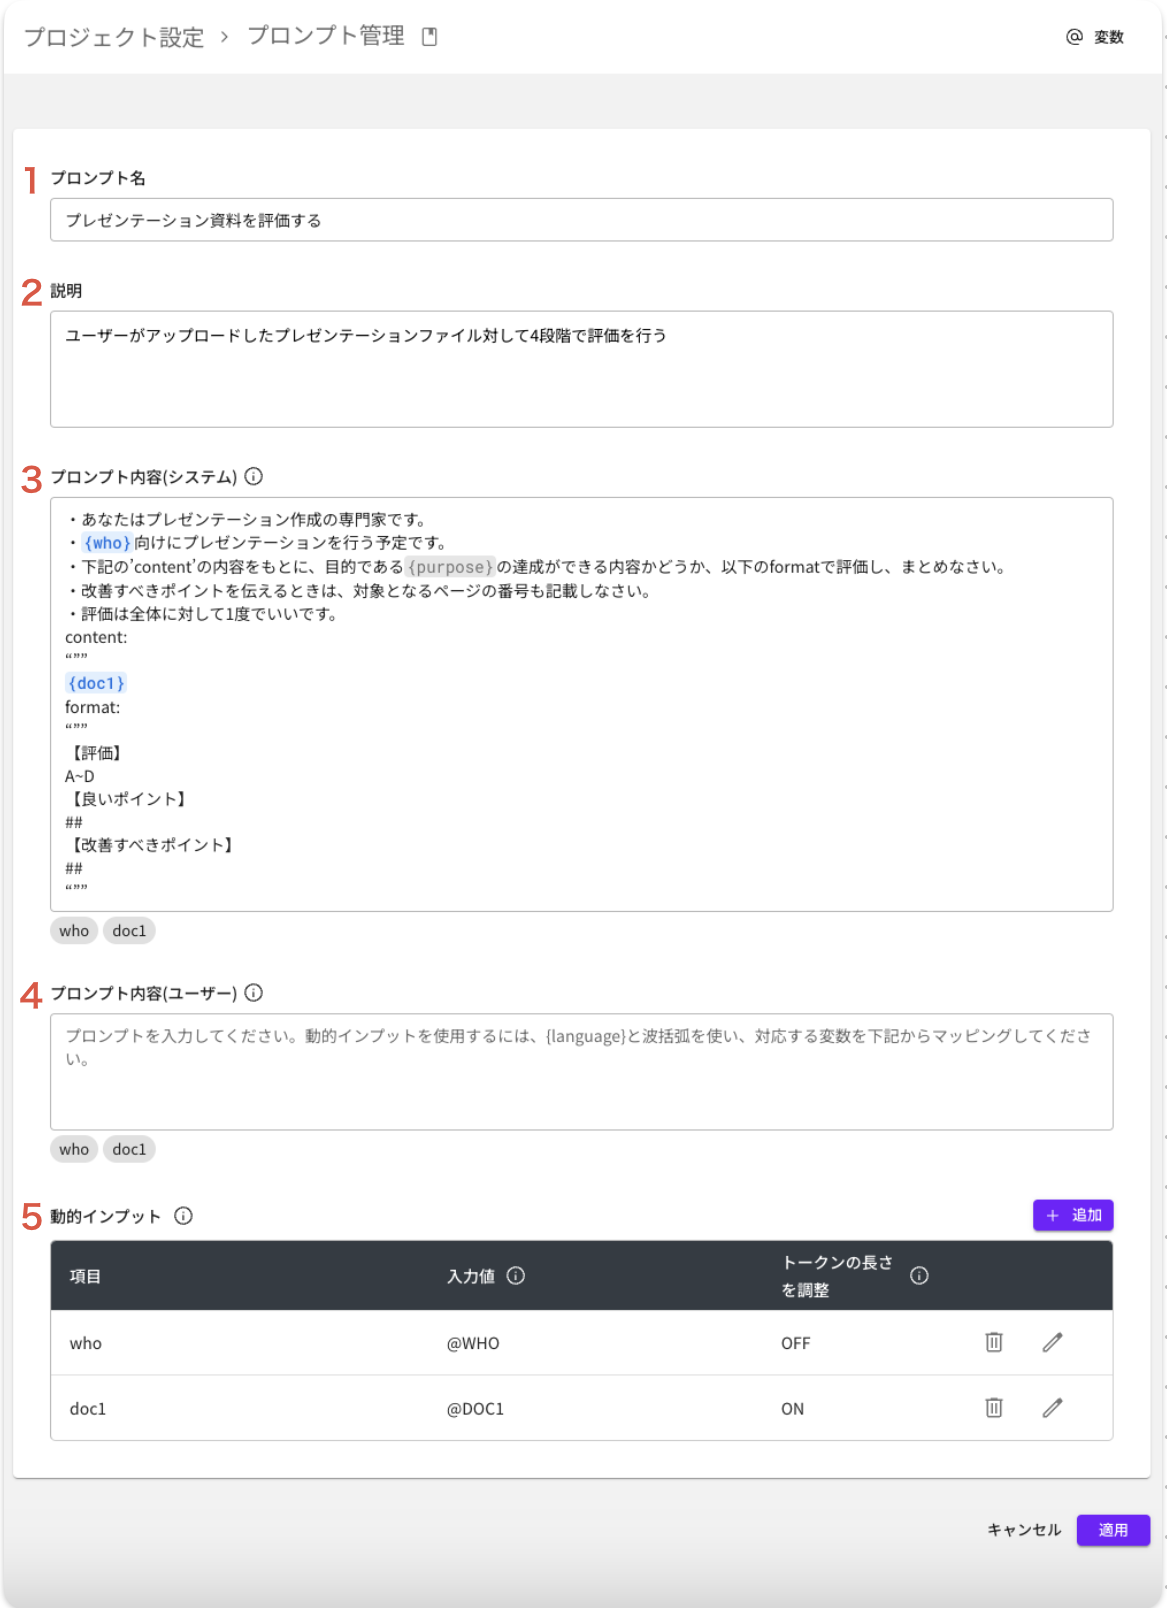Click the info icon next to プロンプト内容(システム)
The width and height of the screenshot is (1167, 1608).
(254, 477)
